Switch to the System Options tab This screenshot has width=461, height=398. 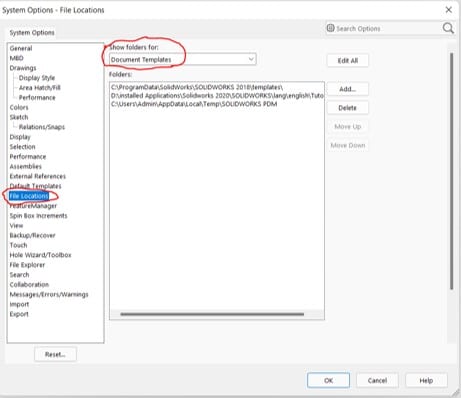click(32, 33)
